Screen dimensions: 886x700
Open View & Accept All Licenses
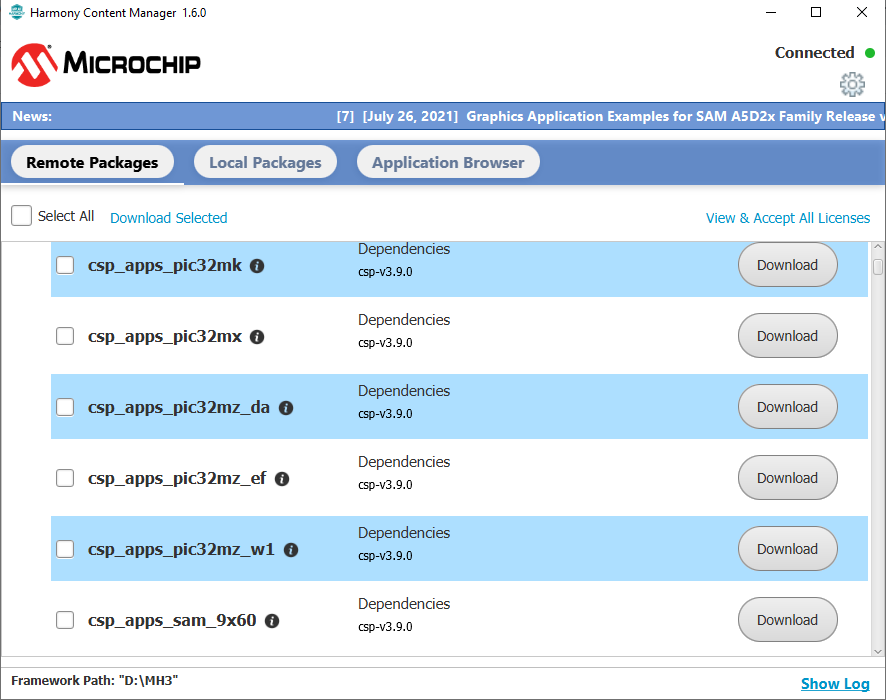pyautogui.click(x=788, y=218)
